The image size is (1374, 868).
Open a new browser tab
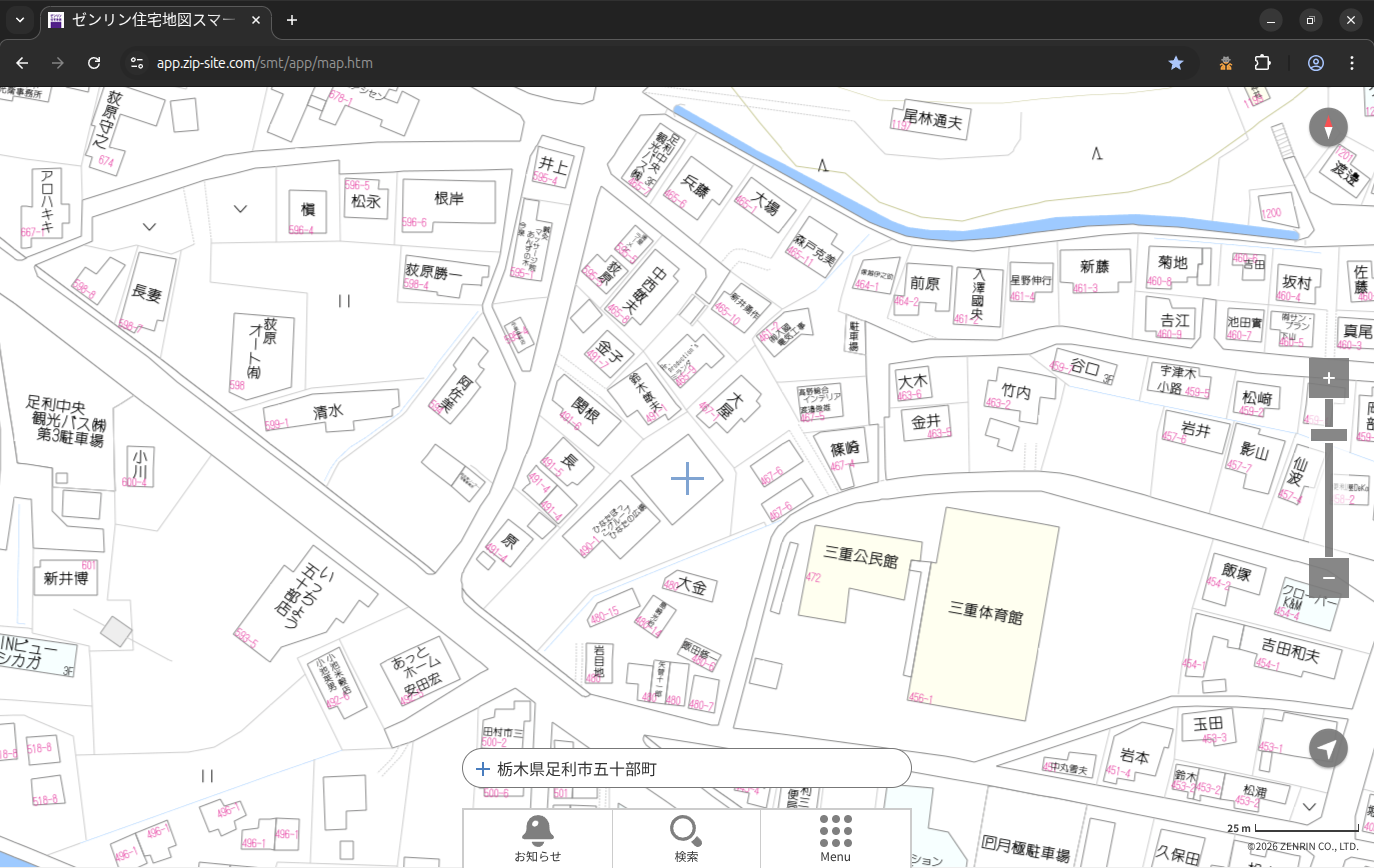[292, 20]
